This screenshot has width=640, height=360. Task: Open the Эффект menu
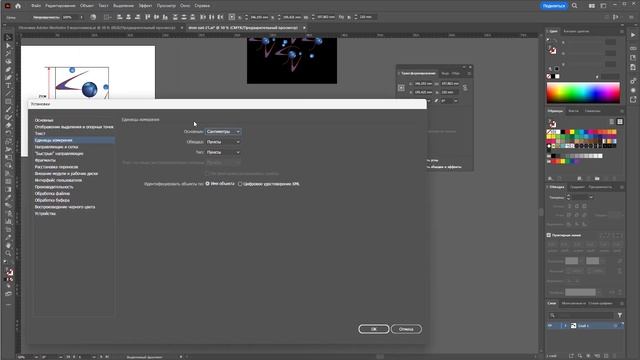(x=145, y=6)
